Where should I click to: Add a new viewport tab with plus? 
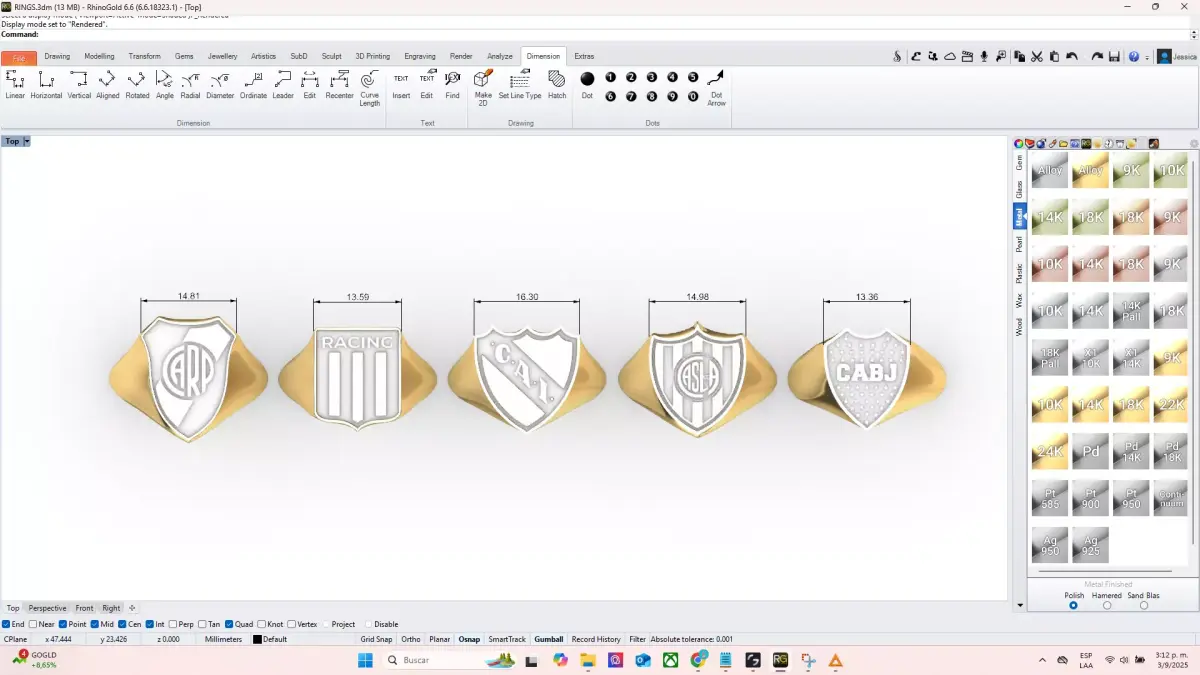click(132, 608)
